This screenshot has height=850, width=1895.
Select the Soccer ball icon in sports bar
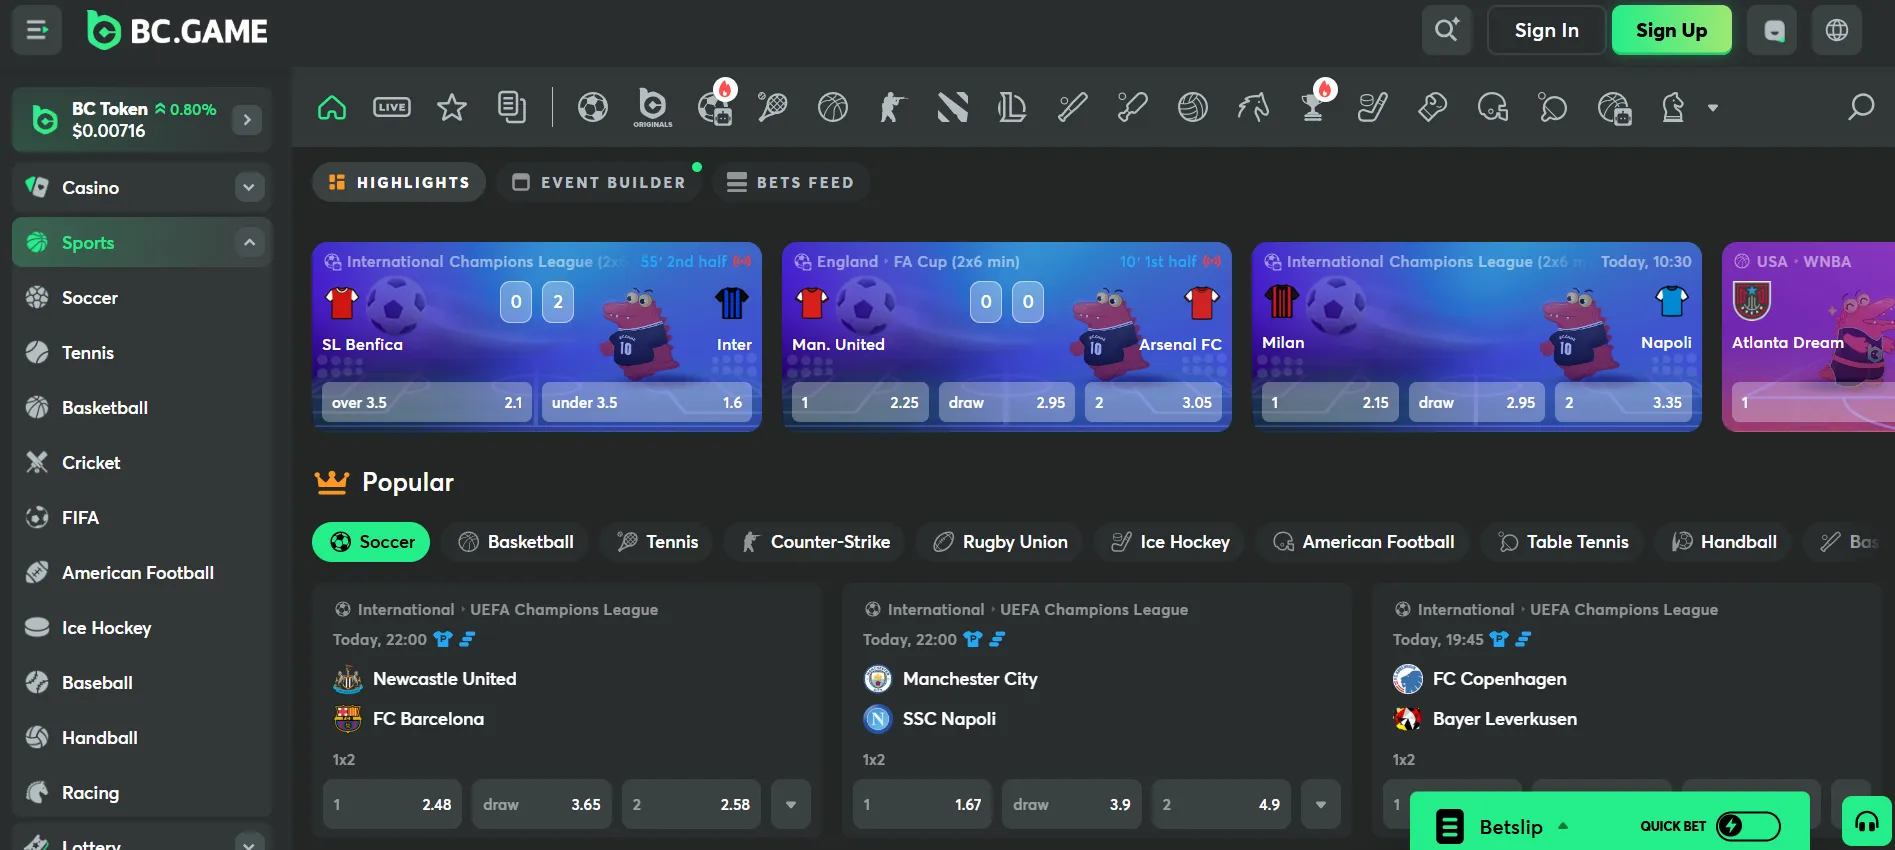pyautogui.click(x=593, y=107)
